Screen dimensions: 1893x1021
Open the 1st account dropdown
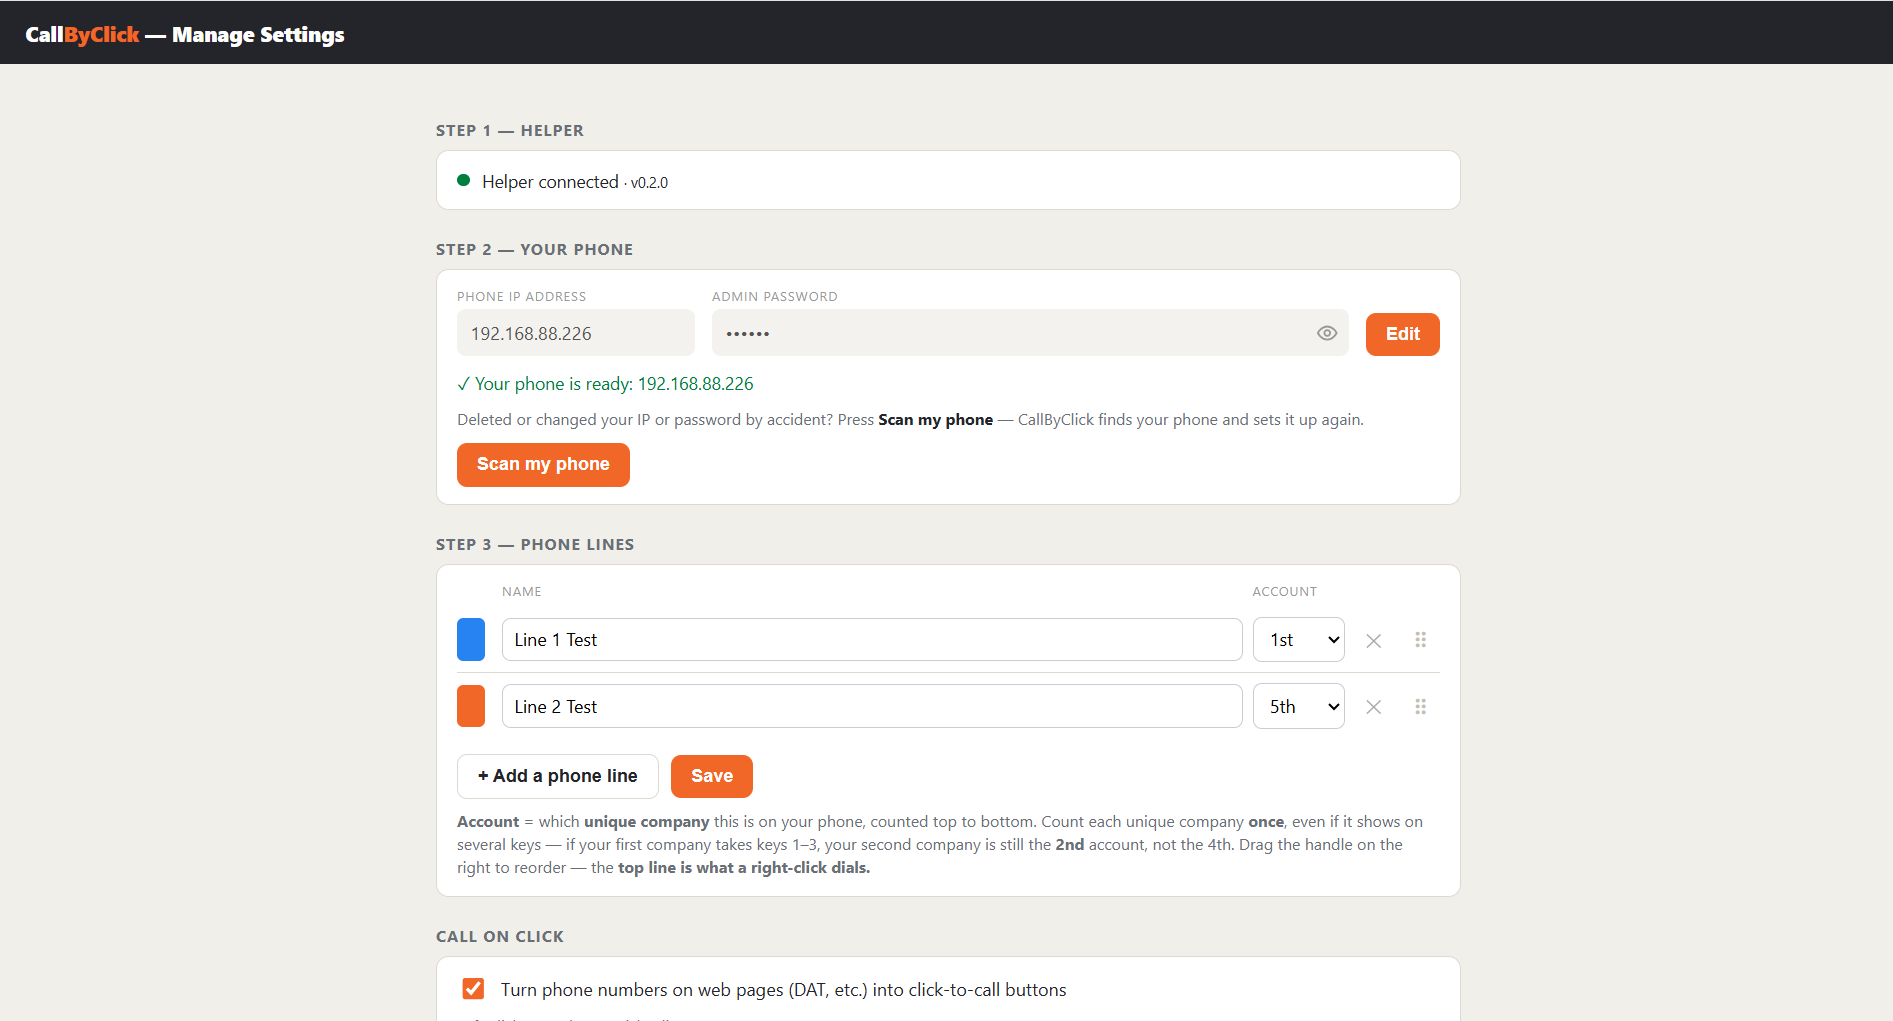pyautogui.click(x=1299, y=640)
